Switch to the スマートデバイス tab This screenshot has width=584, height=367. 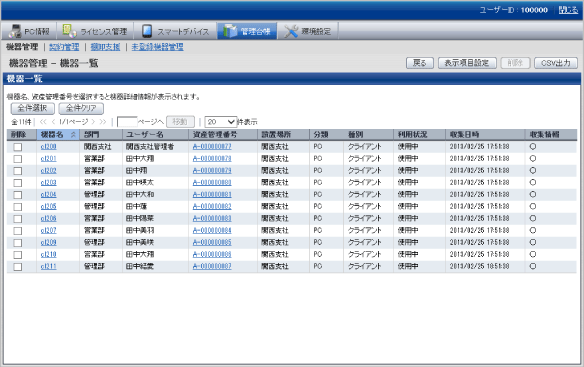[175, 31]
